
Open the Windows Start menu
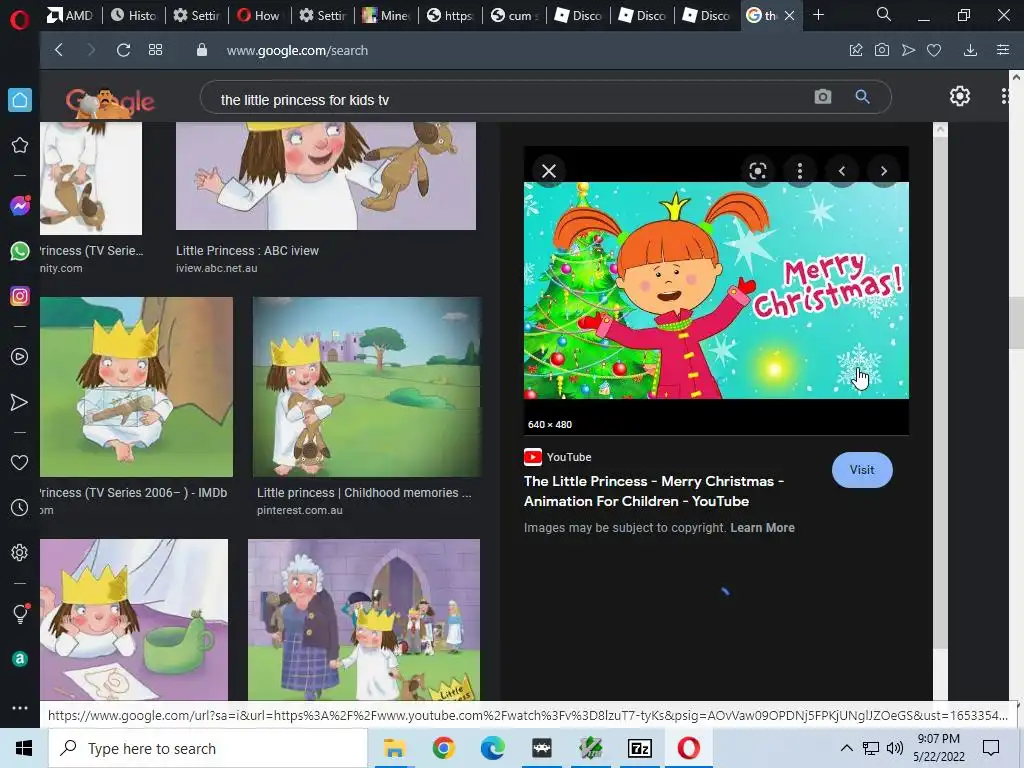[x=24, y=748]
